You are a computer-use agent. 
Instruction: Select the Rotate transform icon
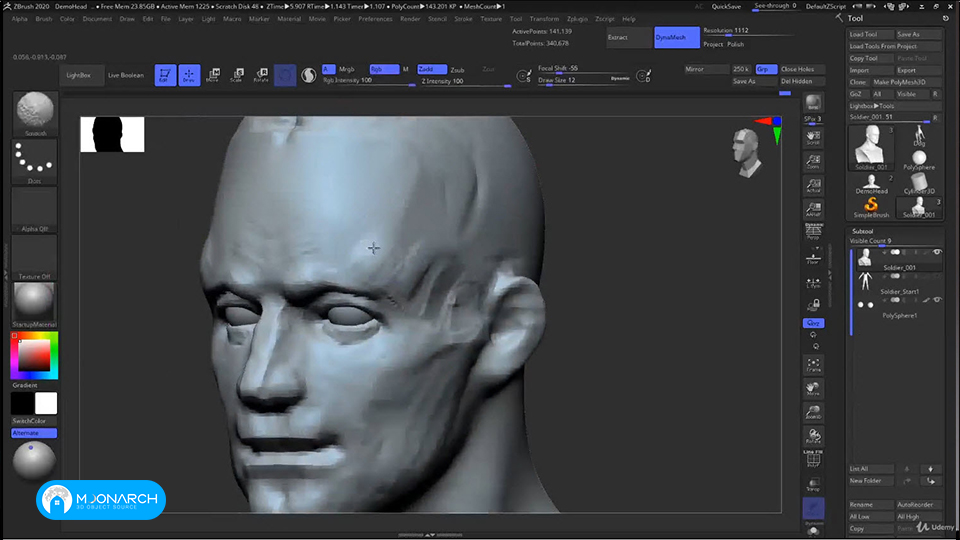(261, 75)
